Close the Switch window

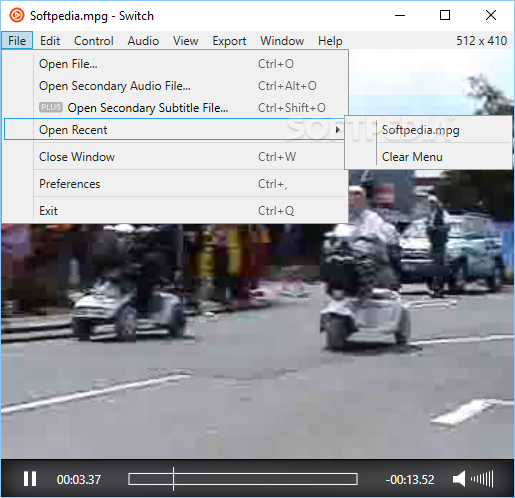click(491, 15)
